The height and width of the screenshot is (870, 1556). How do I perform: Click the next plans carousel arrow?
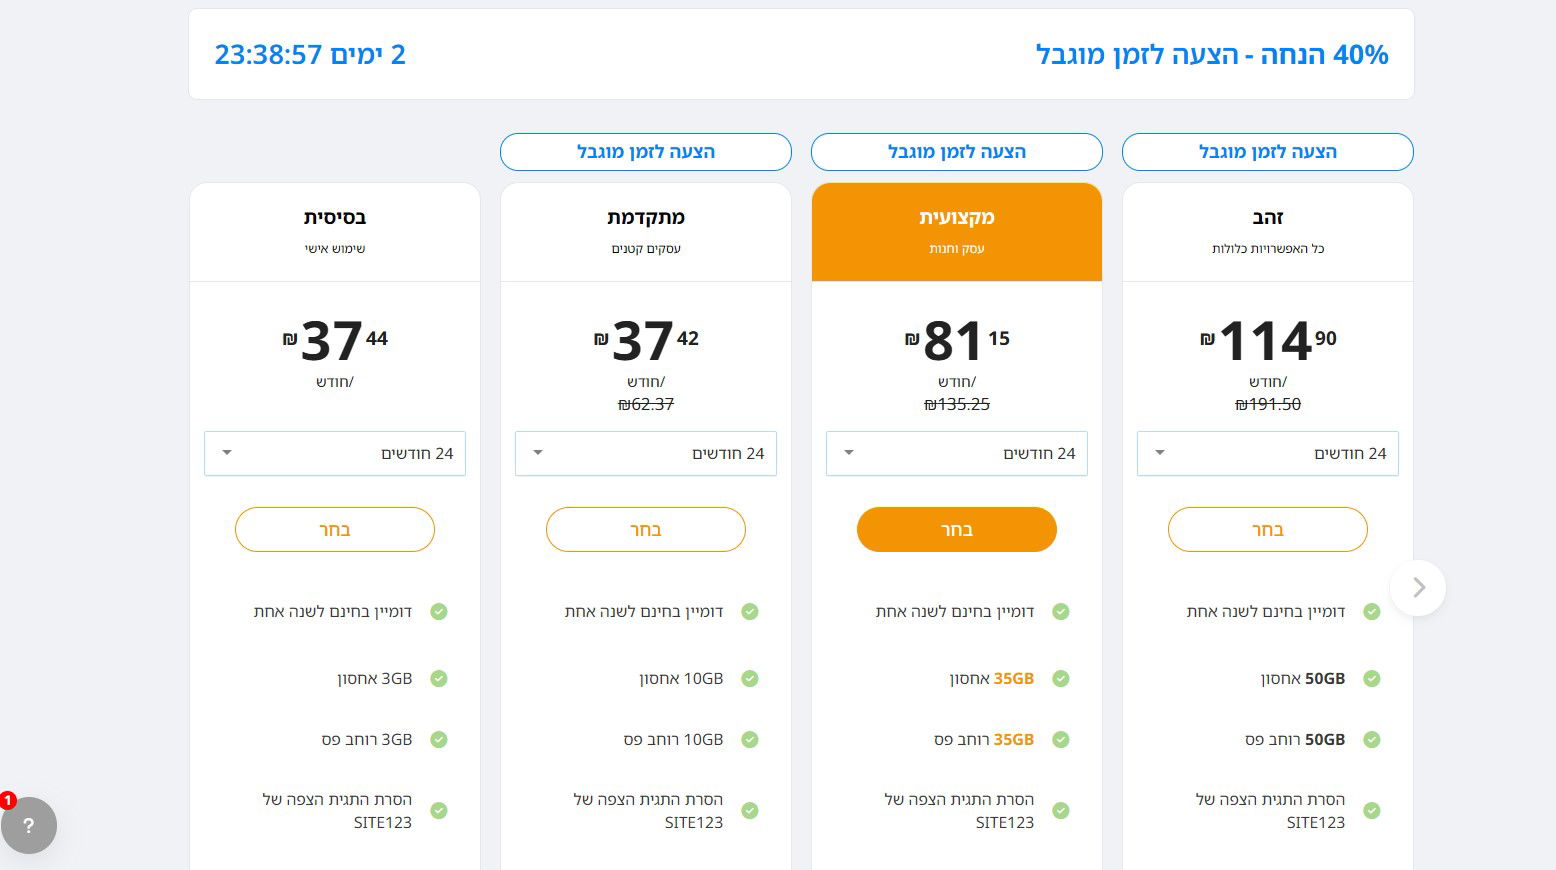[1418, 587]
